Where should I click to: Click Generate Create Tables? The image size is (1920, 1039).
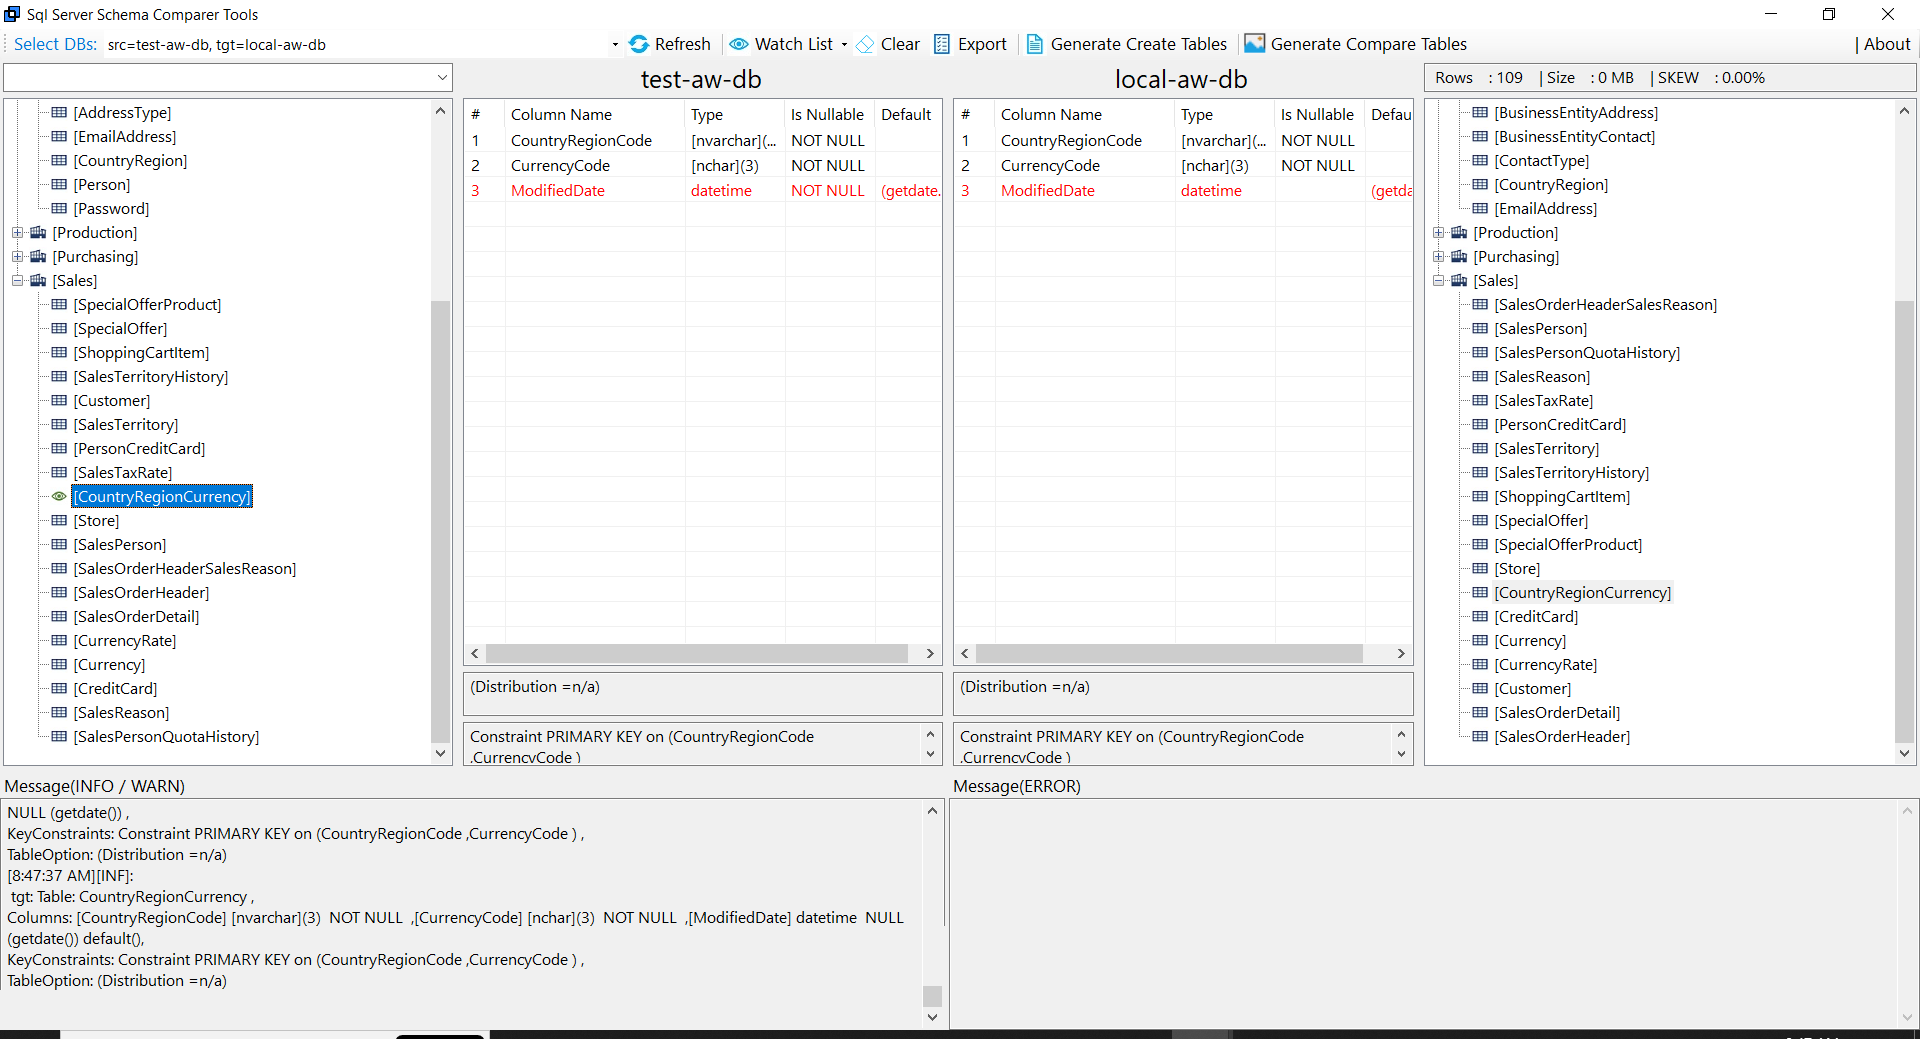pyautogui.click(x=1127, y=44)
